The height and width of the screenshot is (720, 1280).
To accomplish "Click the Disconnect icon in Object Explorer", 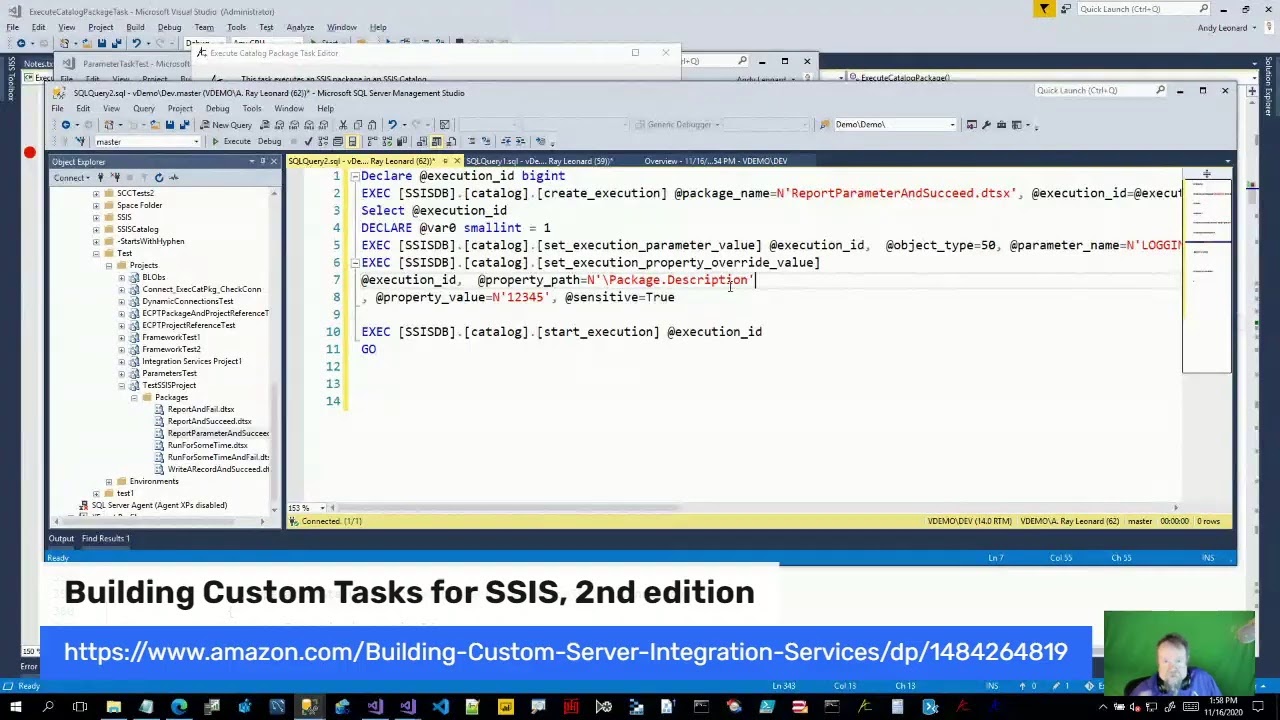I will point(116,178).
